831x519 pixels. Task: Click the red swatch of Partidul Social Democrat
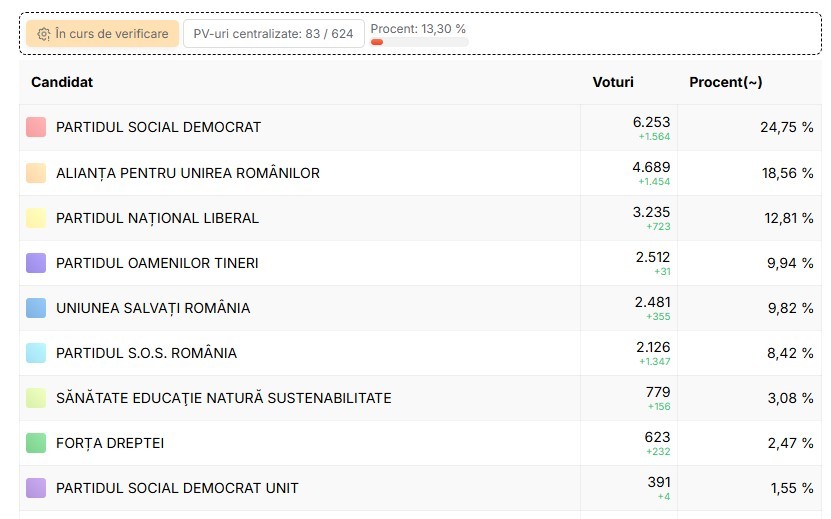pyautogui.click(x=36, y=127)
